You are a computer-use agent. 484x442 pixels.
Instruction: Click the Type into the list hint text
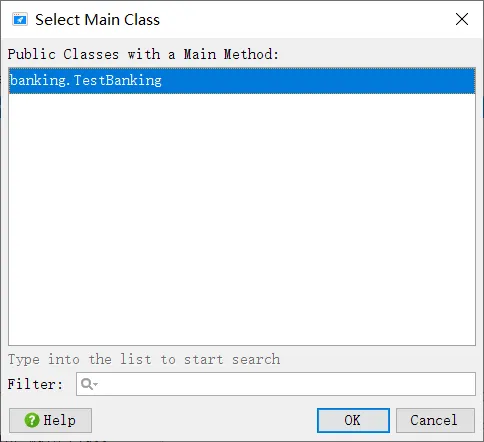144,359
